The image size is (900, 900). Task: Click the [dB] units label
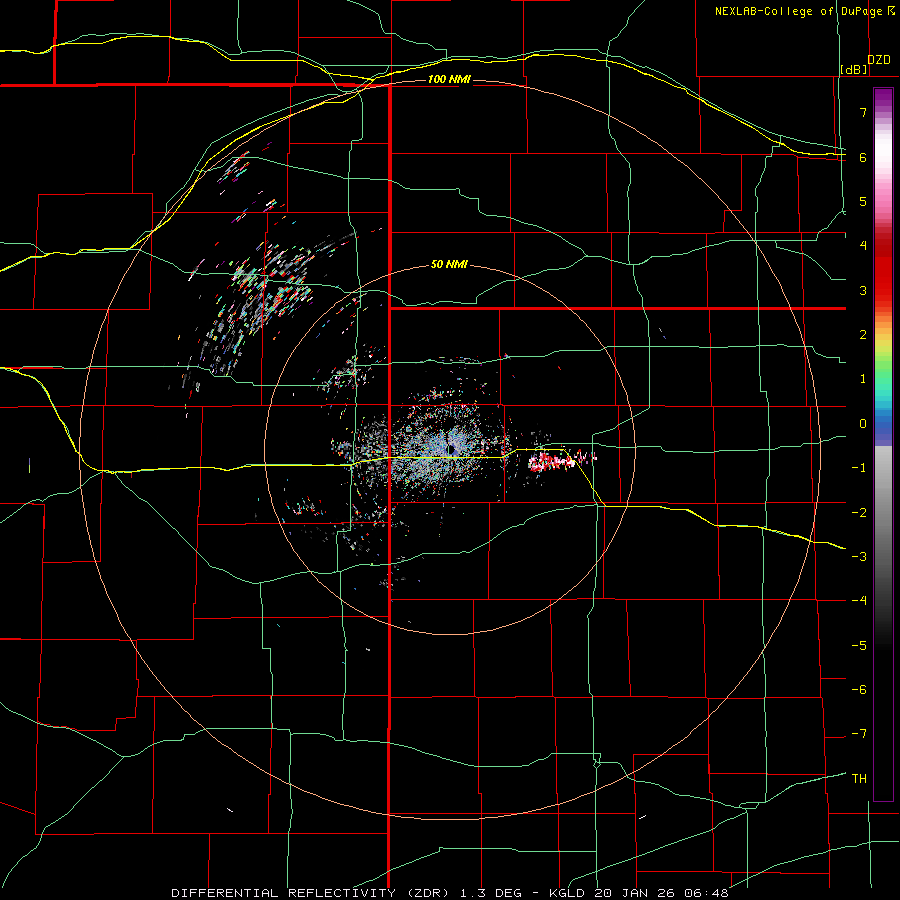(854, 69)
